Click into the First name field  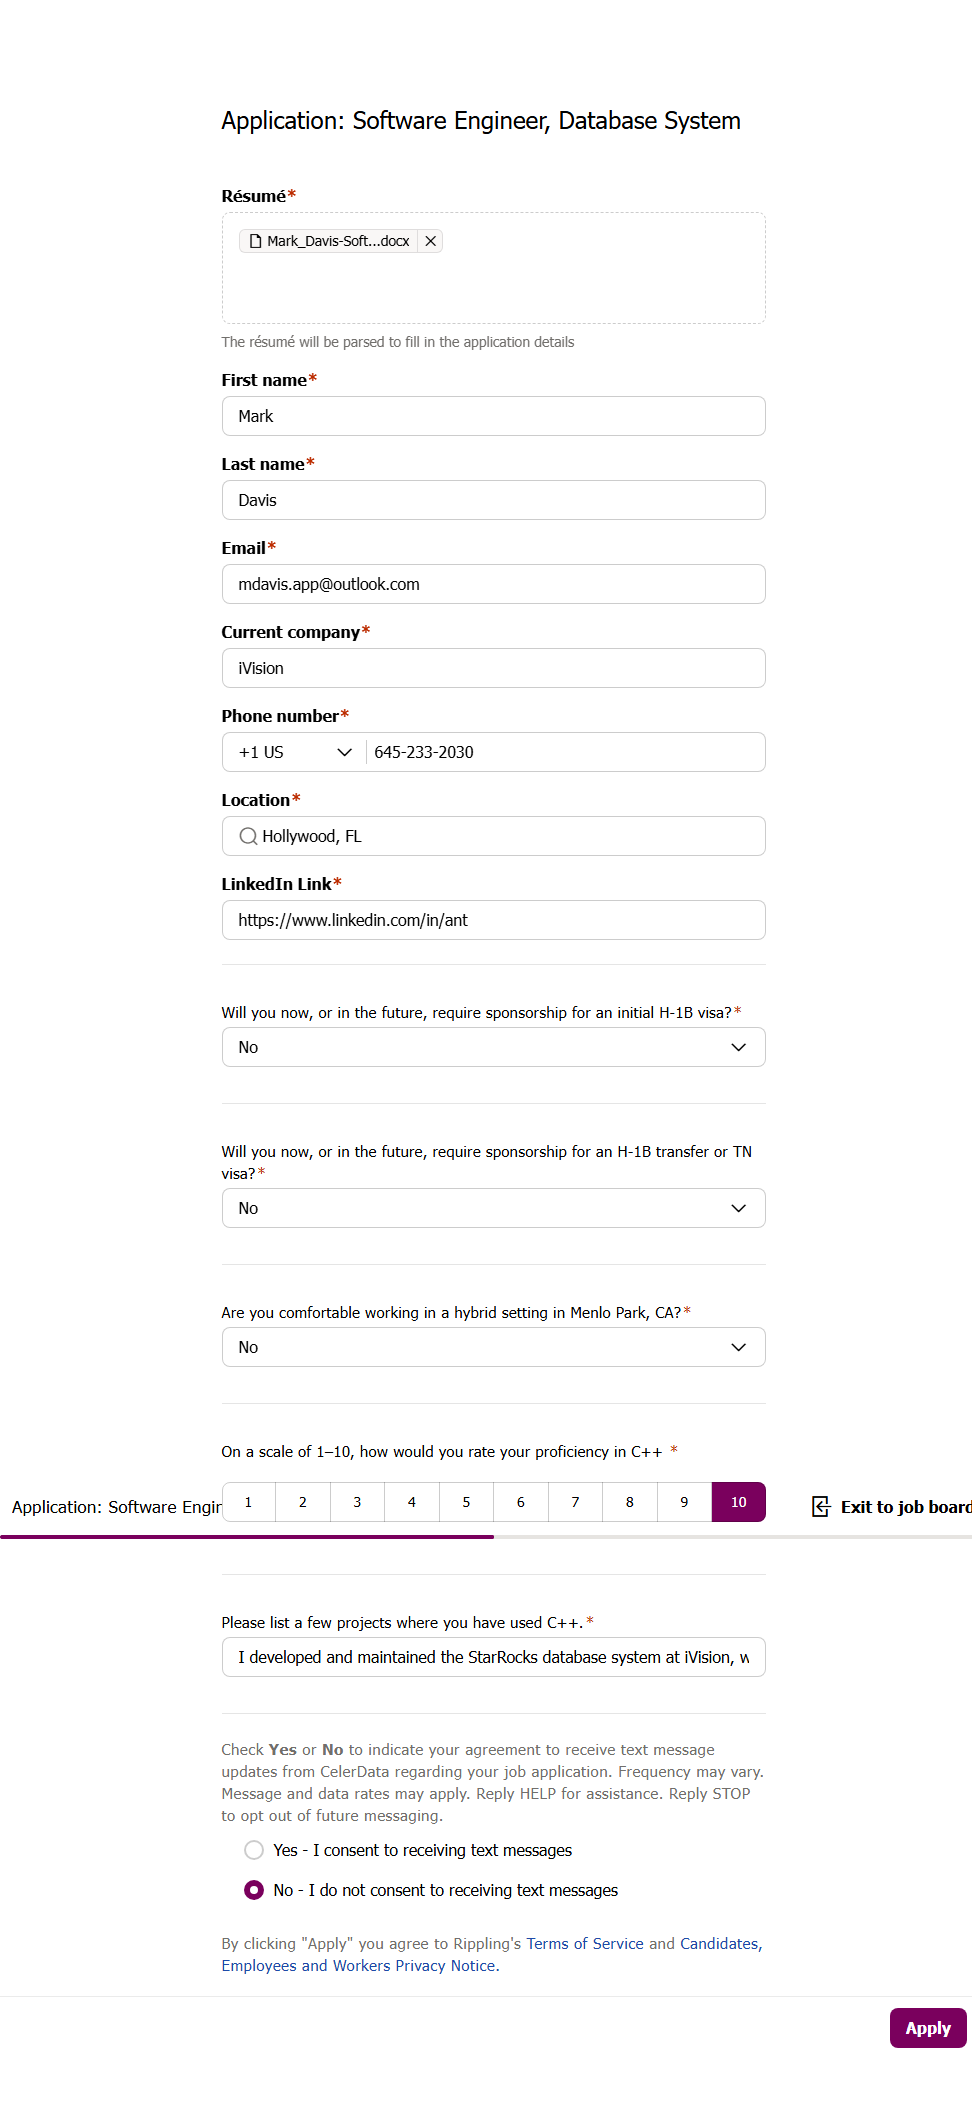coord(493,416)
